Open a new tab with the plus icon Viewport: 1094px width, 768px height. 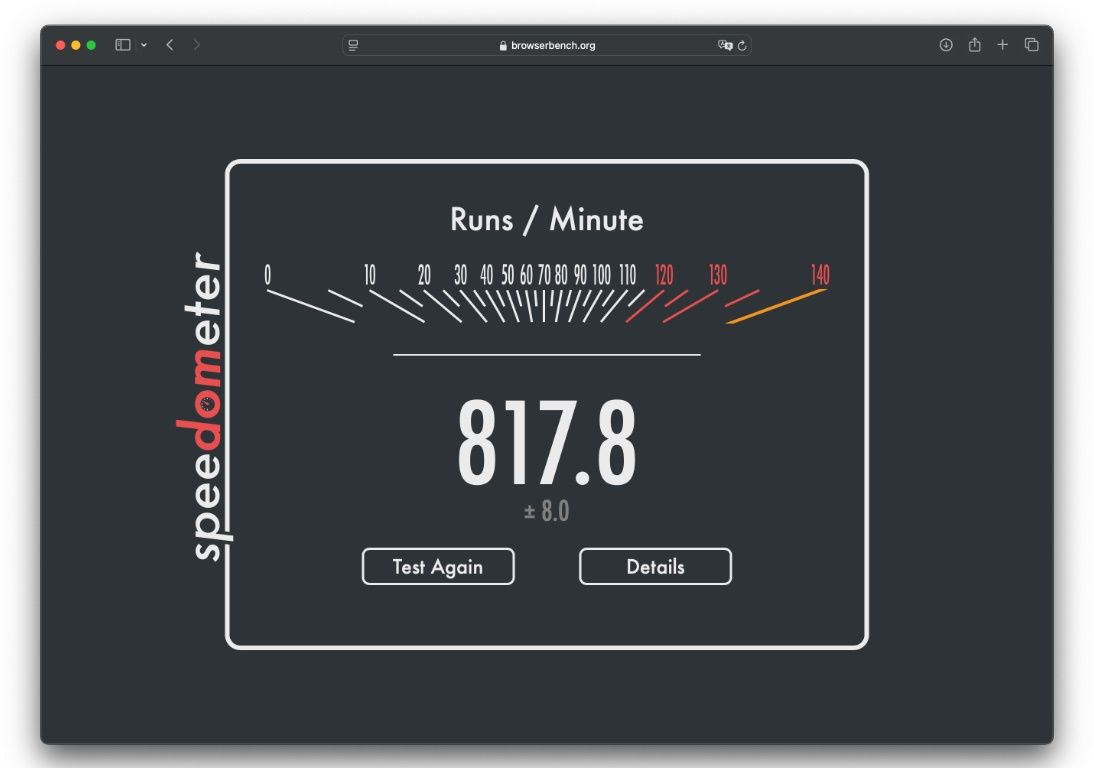[1003, 45]
